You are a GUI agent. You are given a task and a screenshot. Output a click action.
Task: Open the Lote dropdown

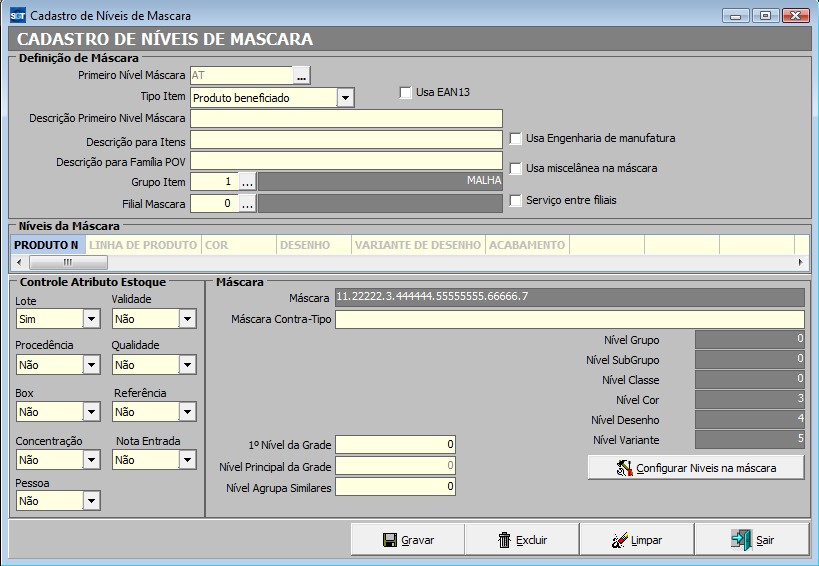pos(92,319)
